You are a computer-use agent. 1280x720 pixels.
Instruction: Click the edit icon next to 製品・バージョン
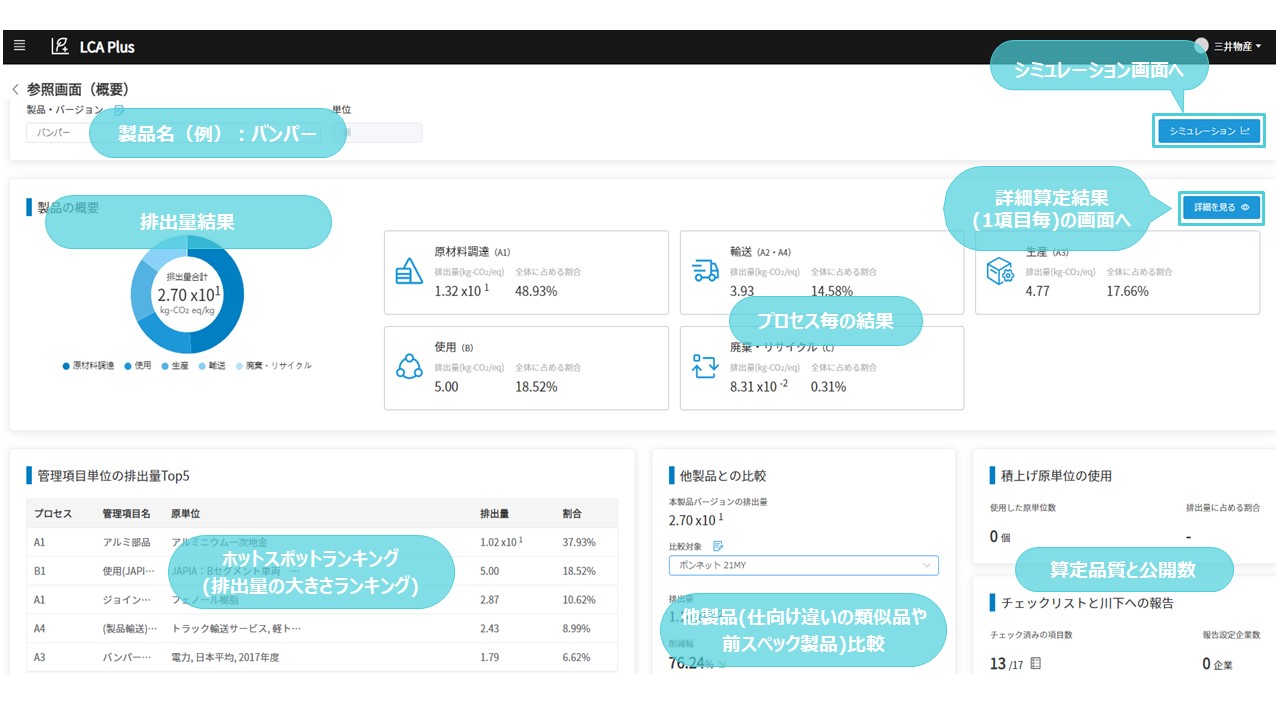[x=119, y=109]
